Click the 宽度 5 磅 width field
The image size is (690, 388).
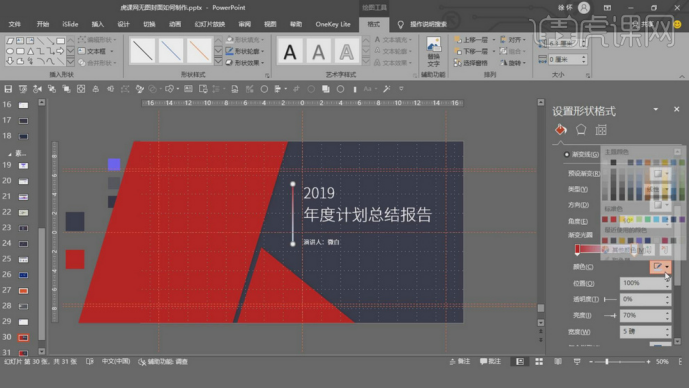point(645,332)
